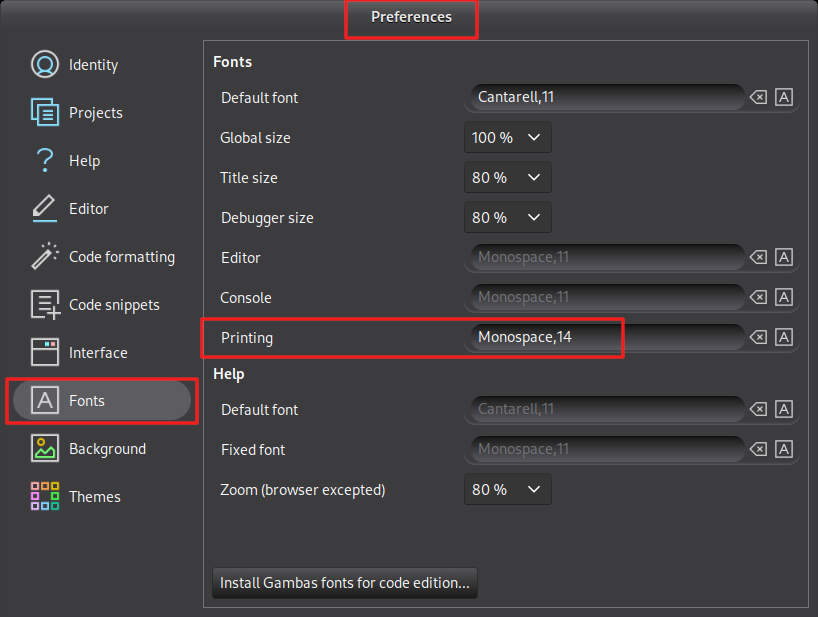Expand the Global size dropdown
The width and height of the screenshot is (818, 617).
pyautogui.click(x=507, y=137)
